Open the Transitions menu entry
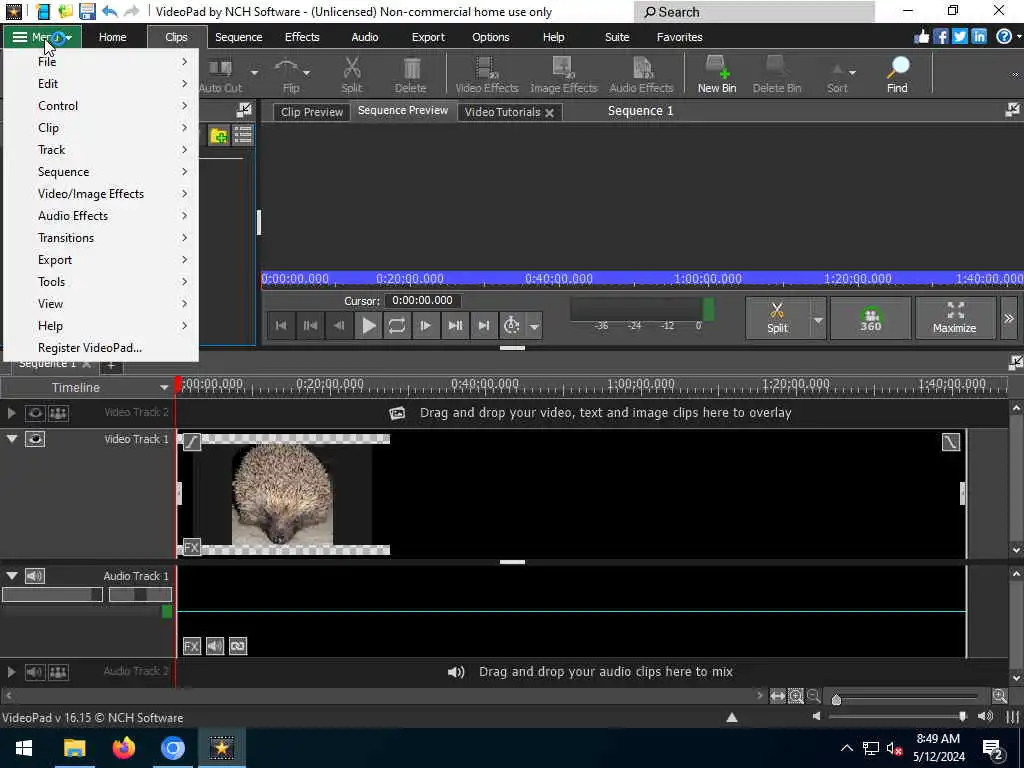This screenshot has height=768, width=1024. (x=101, y=238)
